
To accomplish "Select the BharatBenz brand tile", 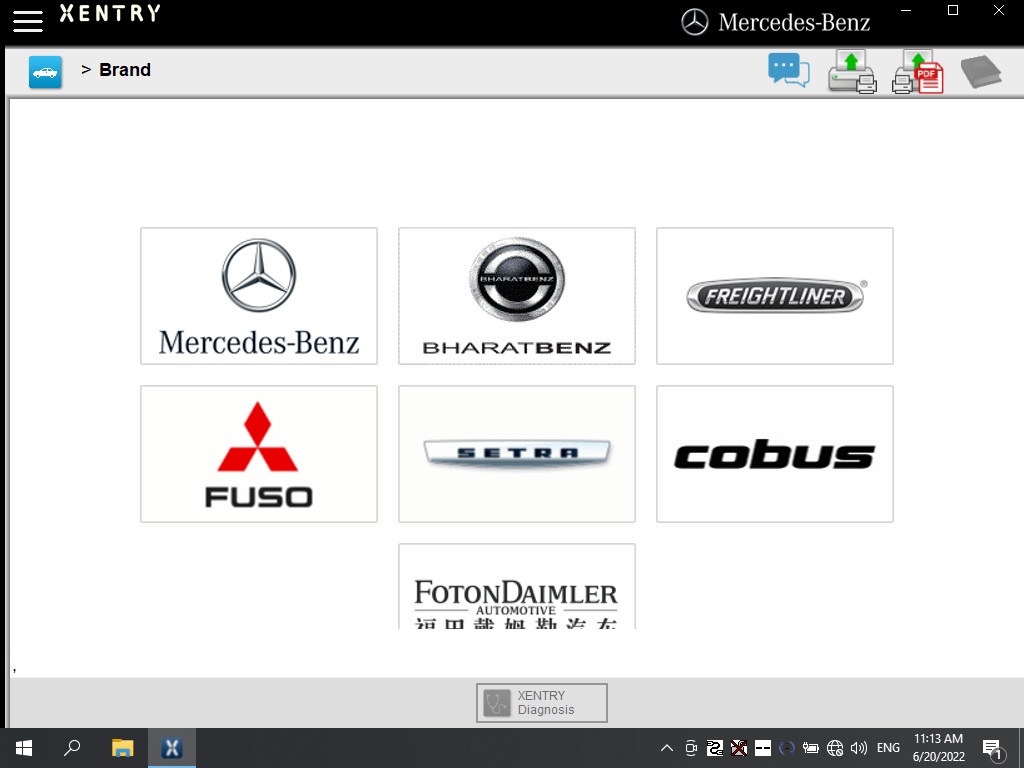I will coord(517,296).
